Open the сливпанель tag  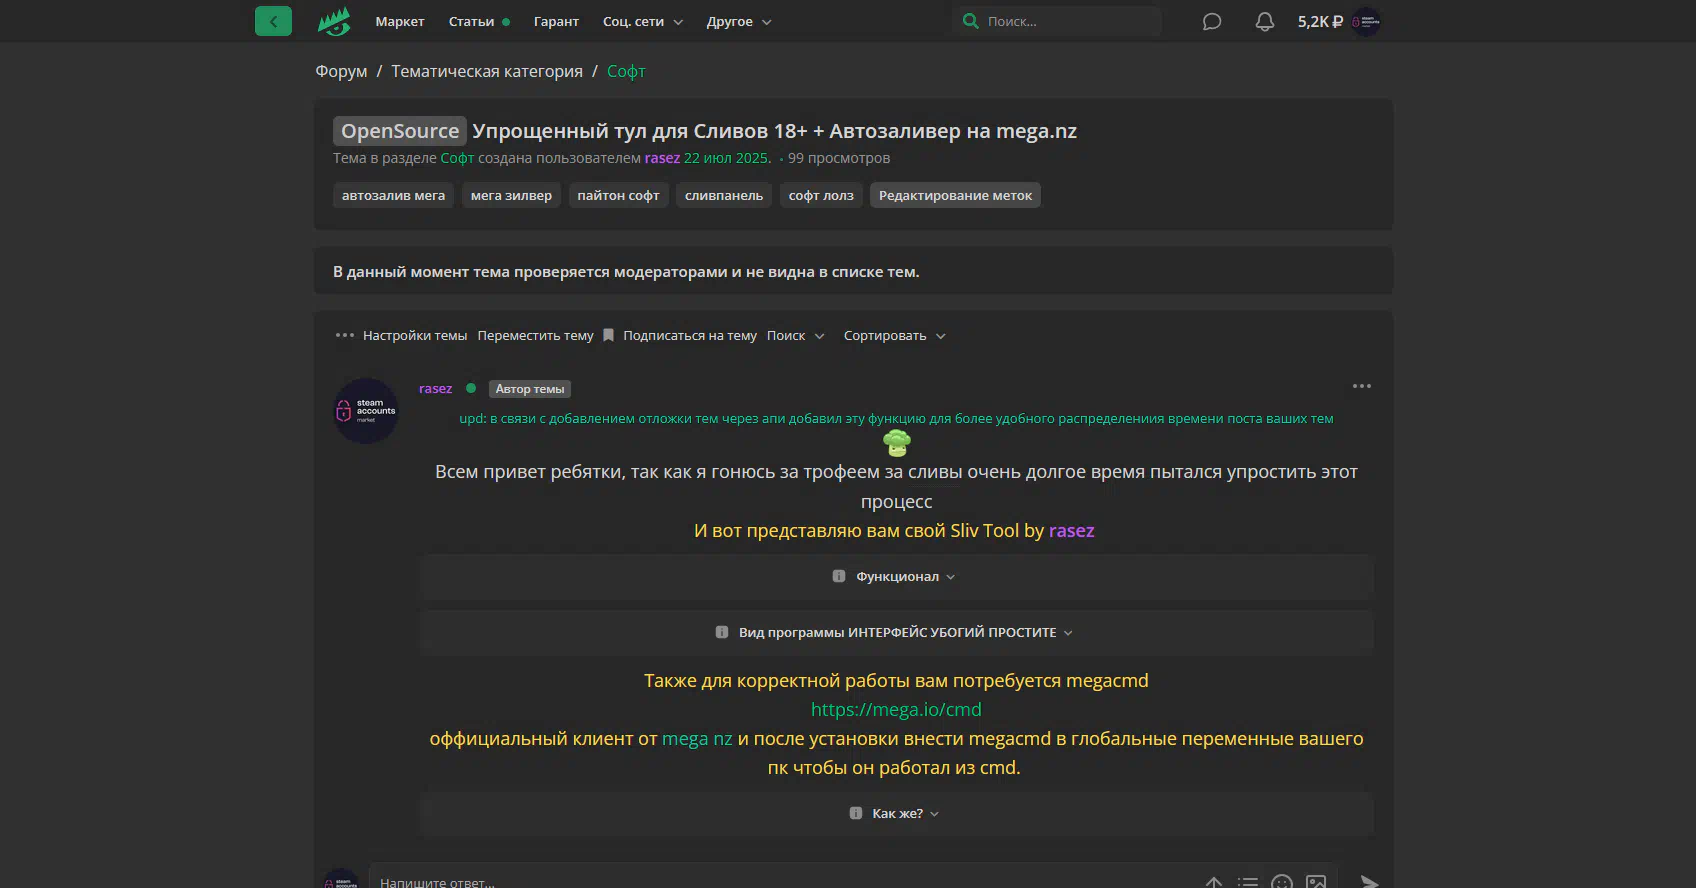coord(724,195)
